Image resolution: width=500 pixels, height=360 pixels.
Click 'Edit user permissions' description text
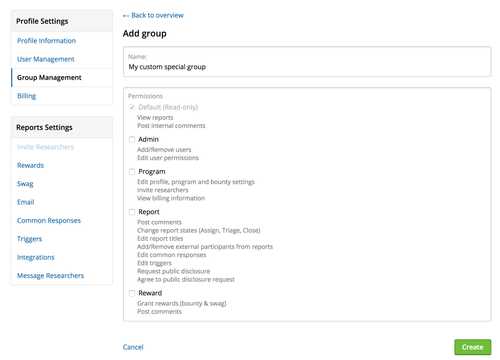[168, 158]
